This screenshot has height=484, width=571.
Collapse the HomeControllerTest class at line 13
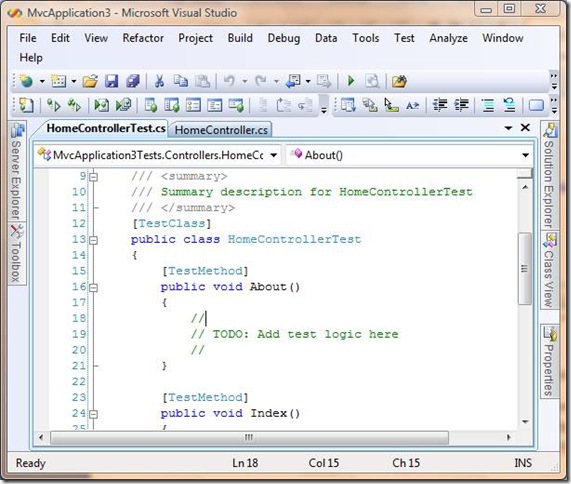click(x=94, y=240)
